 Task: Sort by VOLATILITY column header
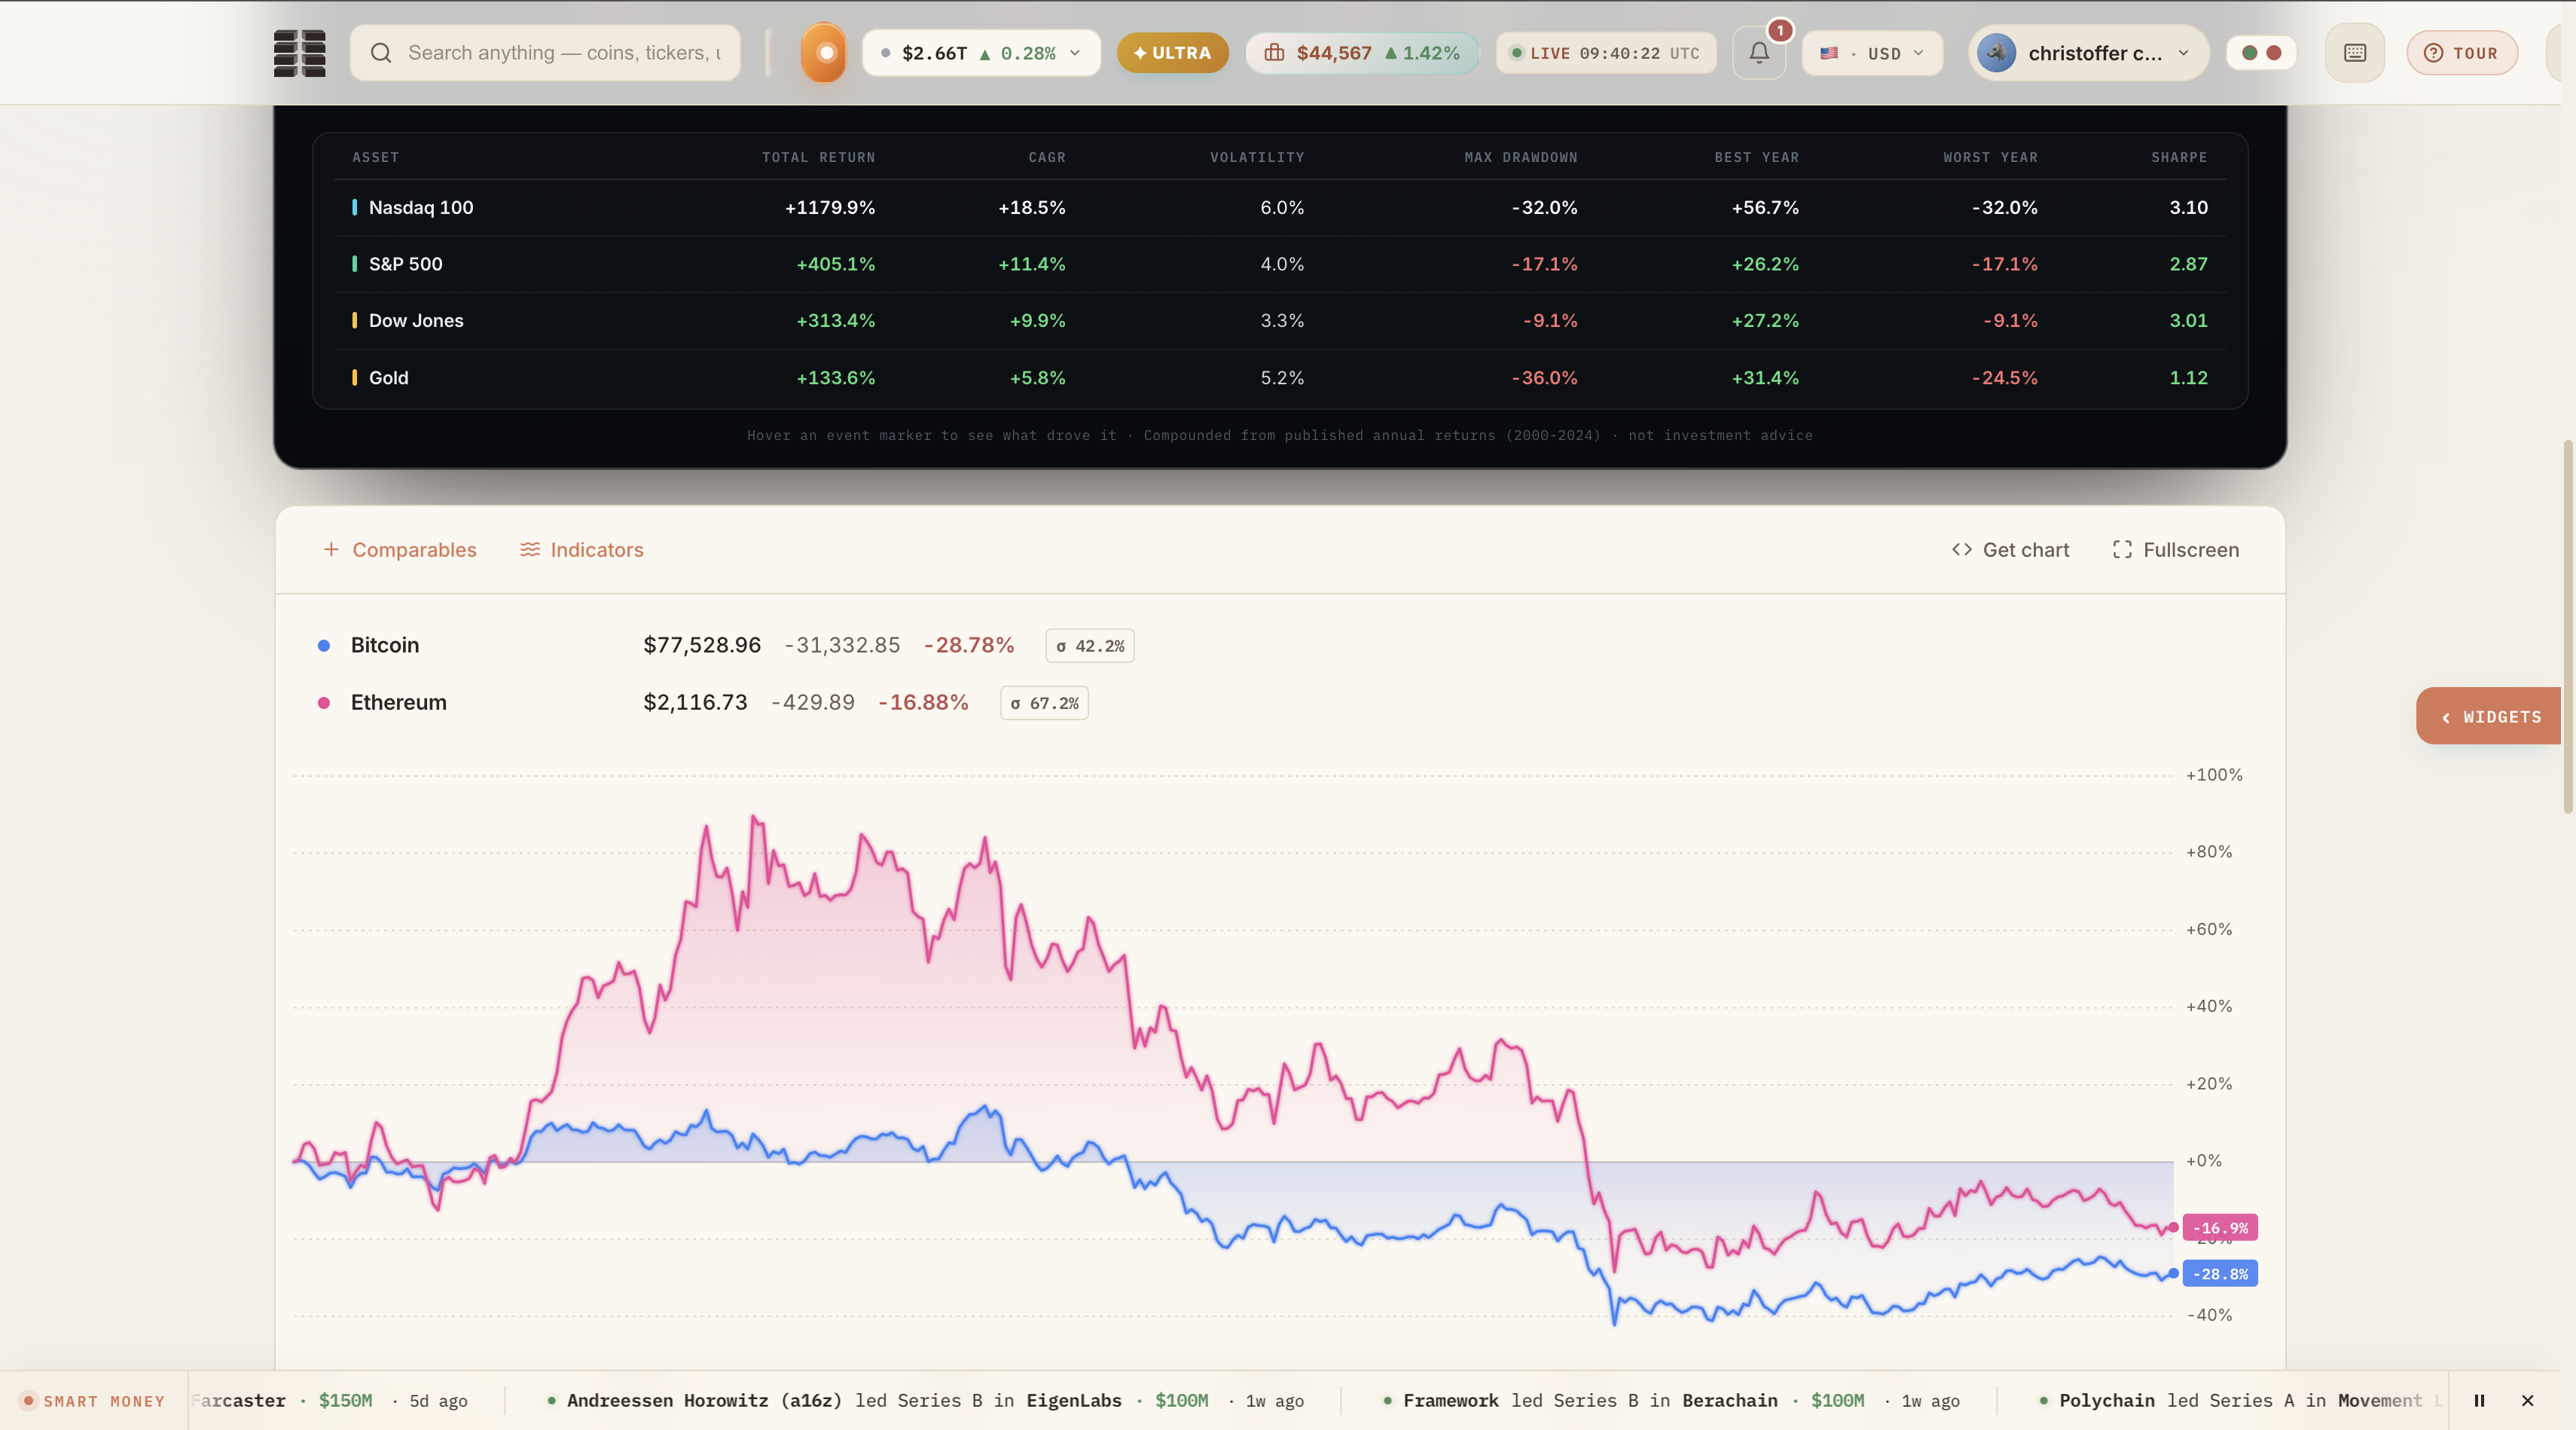tap(1257, 157)
